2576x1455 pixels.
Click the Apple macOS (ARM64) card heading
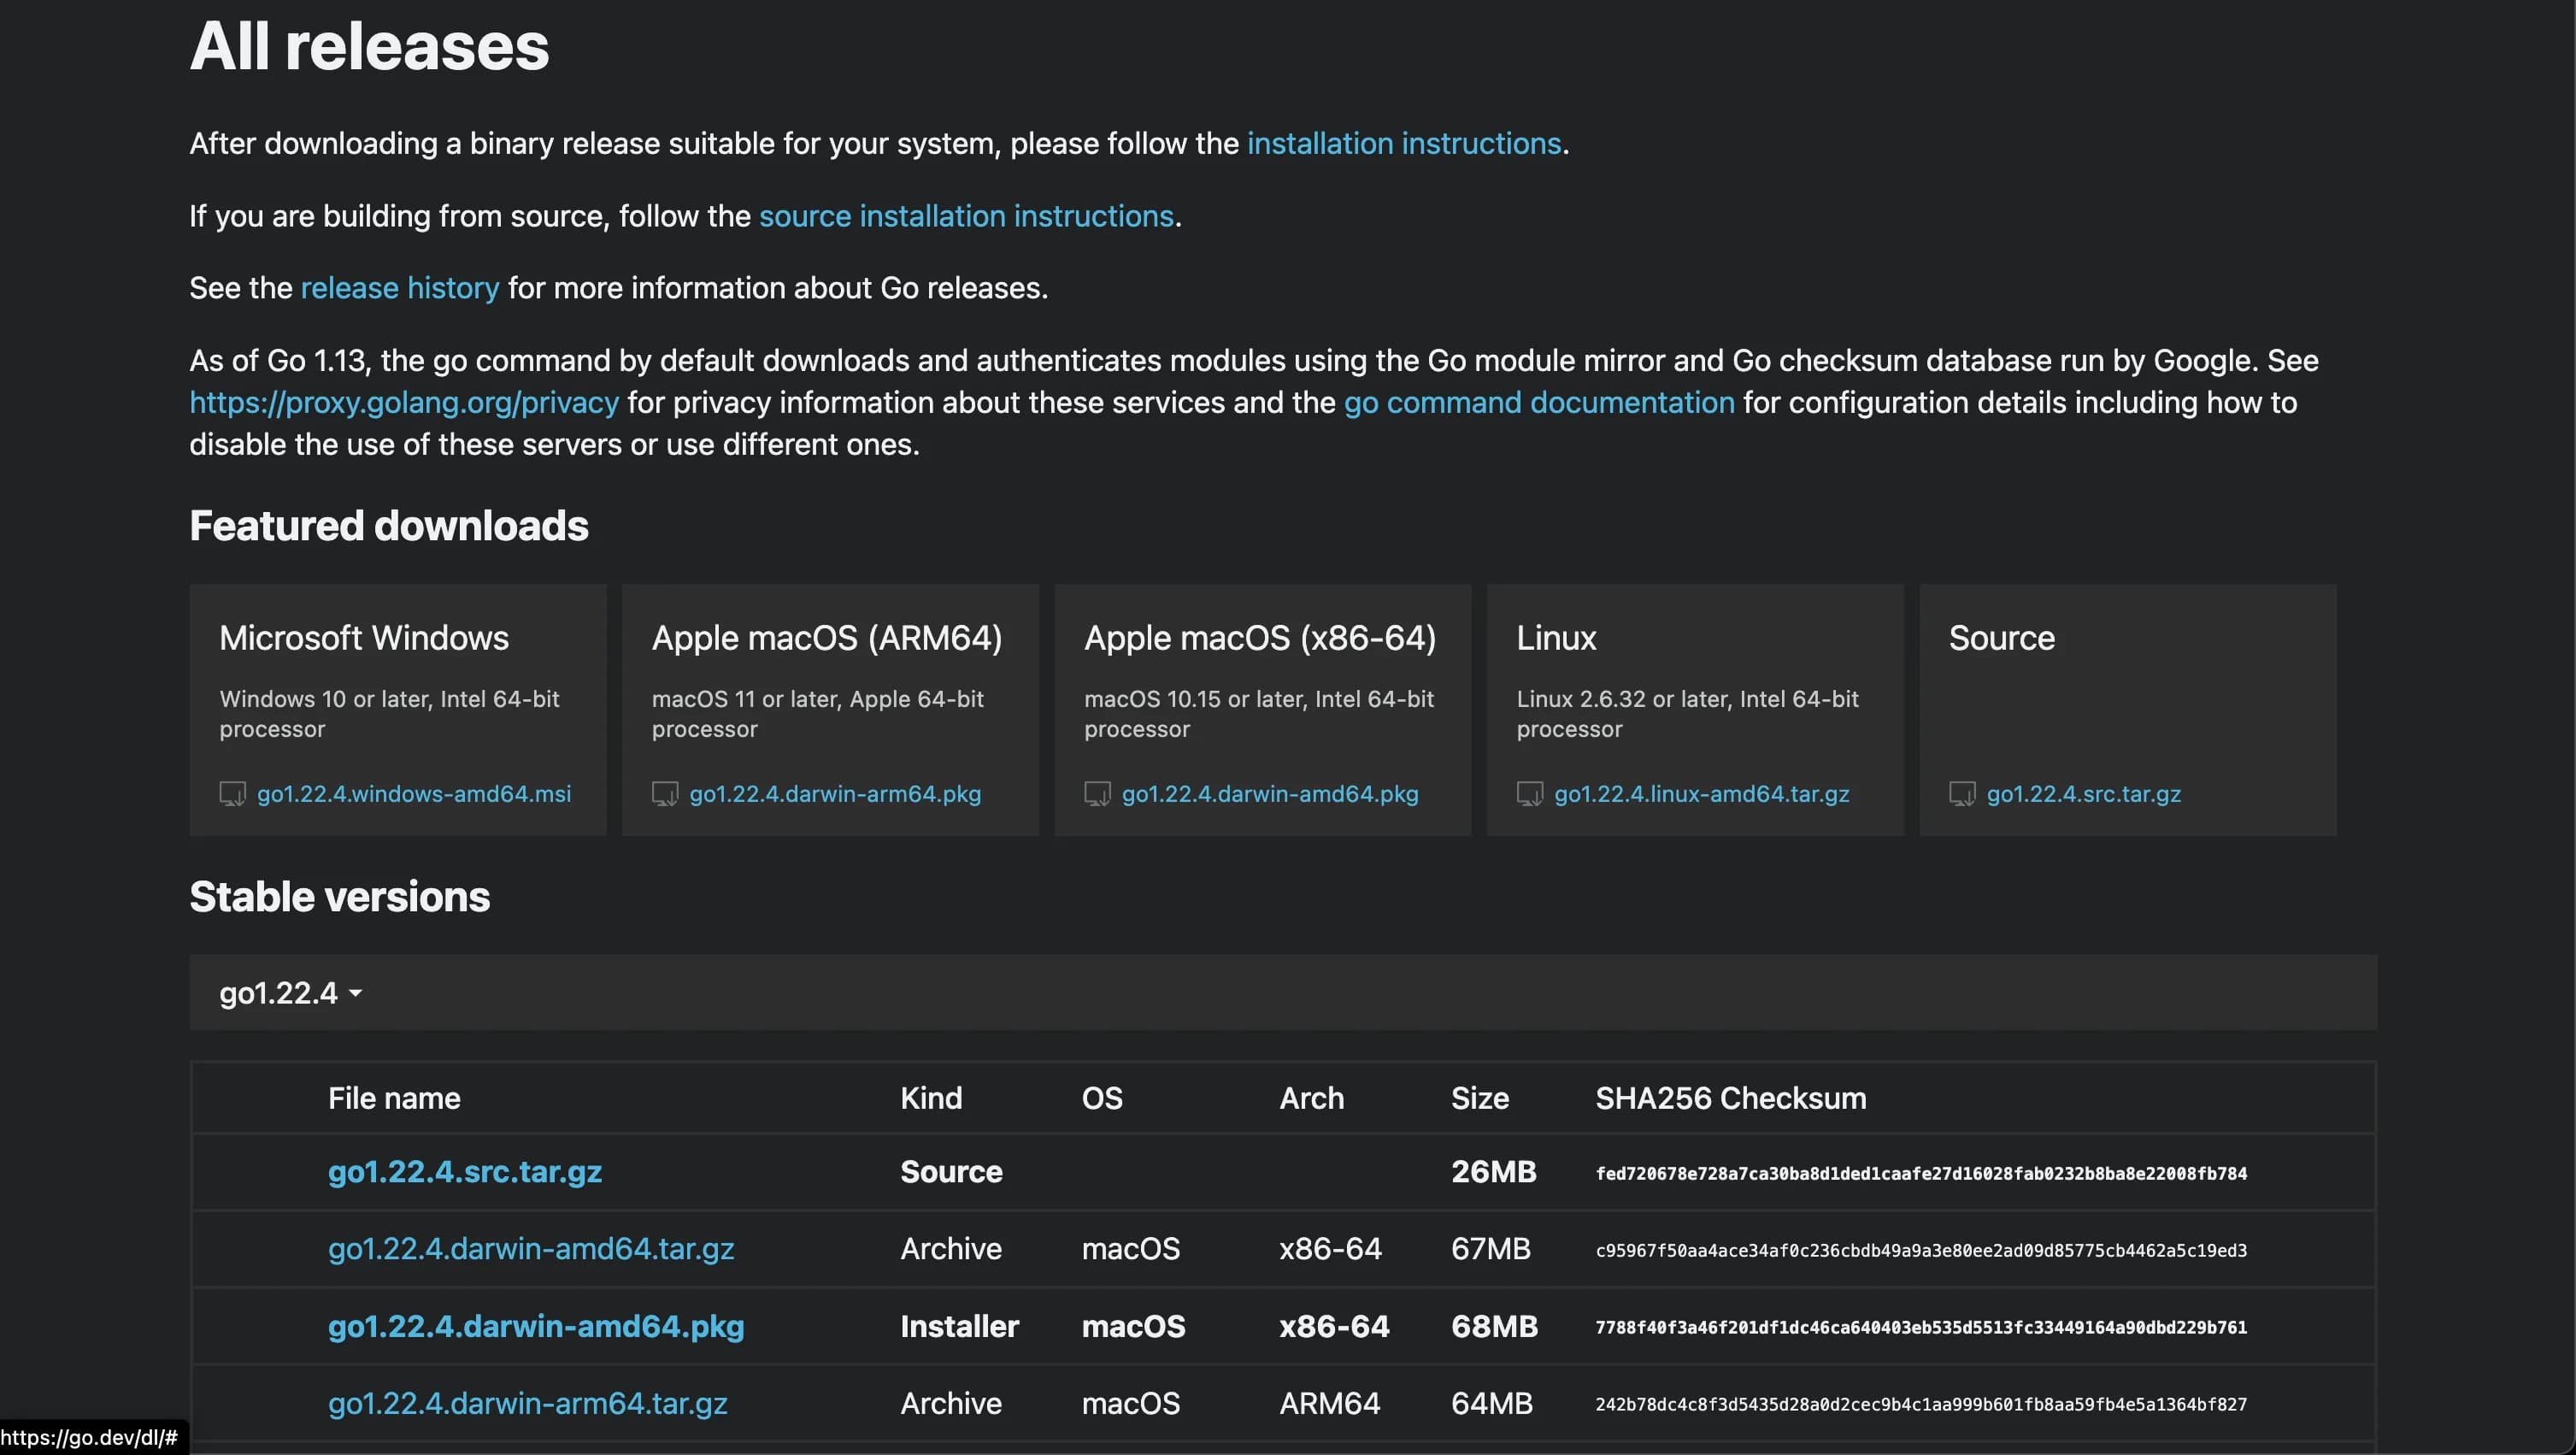pyautogui.click(x=826, y=638)
